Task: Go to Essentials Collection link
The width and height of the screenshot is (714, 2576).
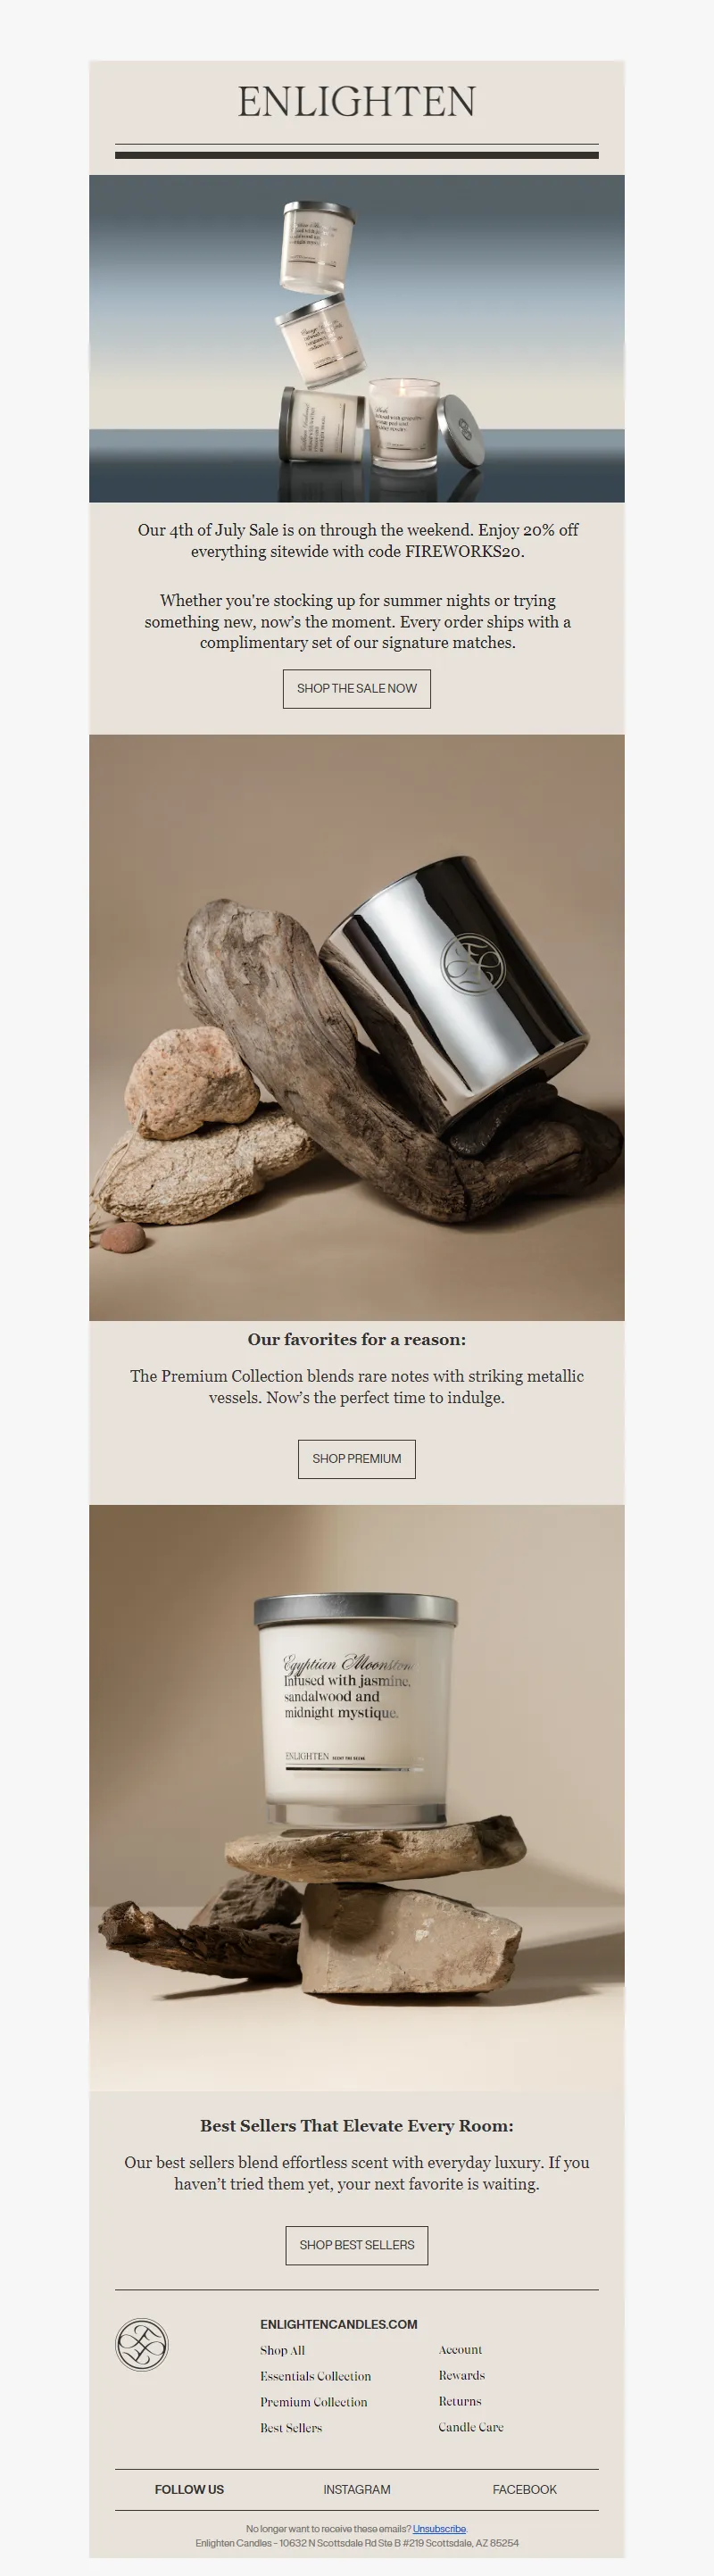Action: 316,2376
